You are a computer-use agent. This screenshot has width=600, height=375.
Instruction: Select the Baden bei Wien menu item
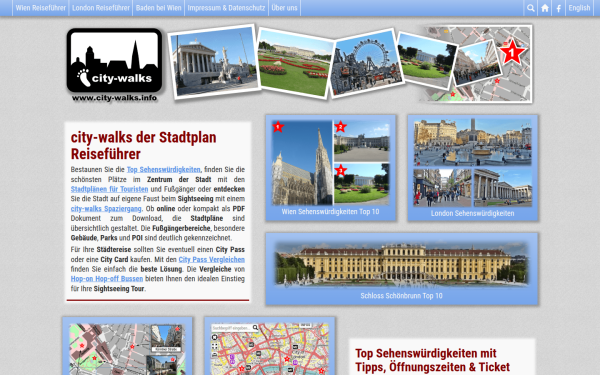pyautogui.click(x=158, y=8)
